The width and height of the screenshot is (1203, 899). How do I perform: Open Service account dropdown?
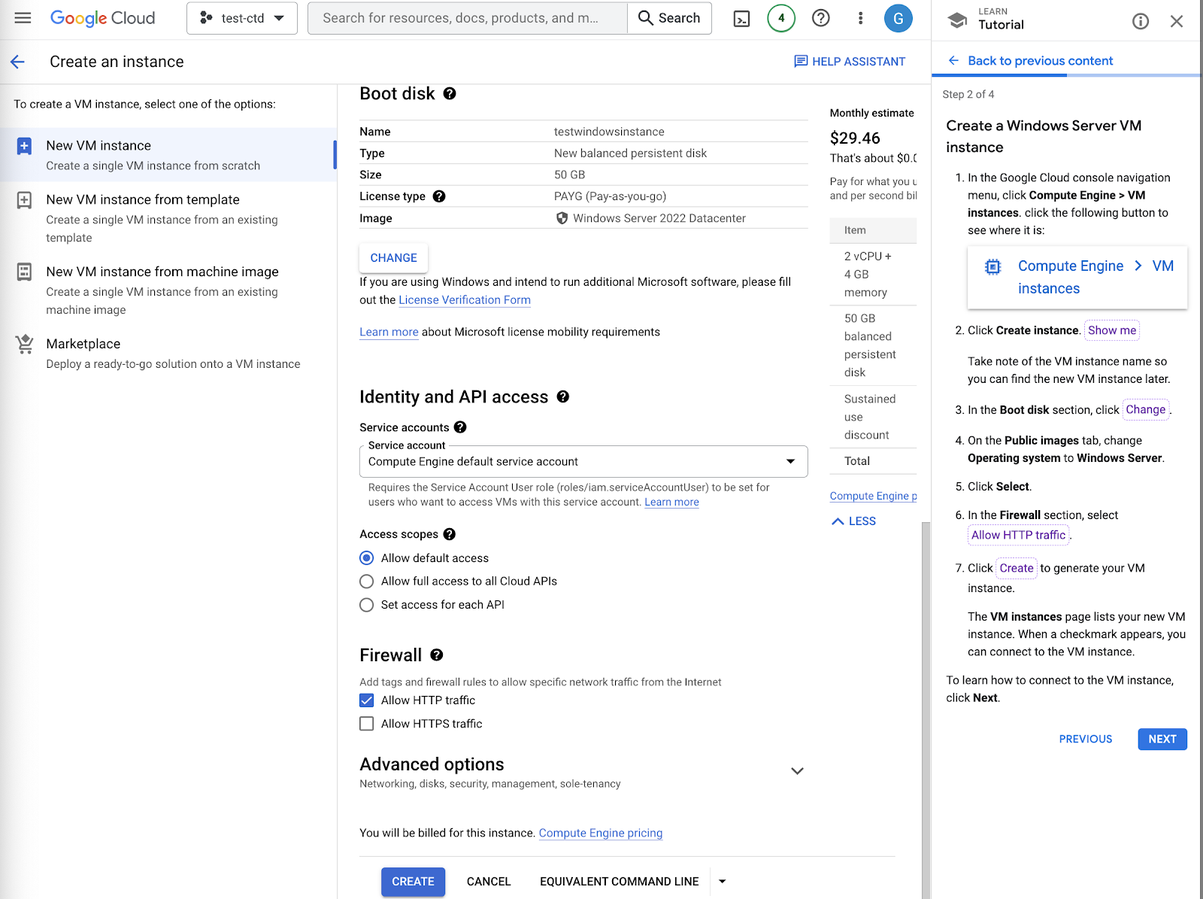coord(583,462)
